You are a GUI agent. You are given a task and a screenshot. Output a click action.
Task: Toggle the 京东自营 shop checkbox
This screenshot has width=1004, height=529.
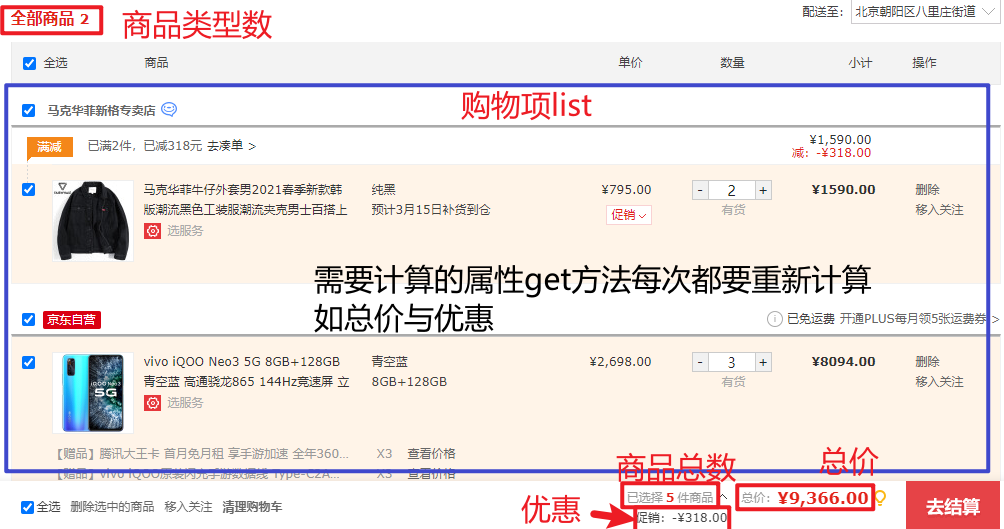pyautogui.click(x=29, y=320)
